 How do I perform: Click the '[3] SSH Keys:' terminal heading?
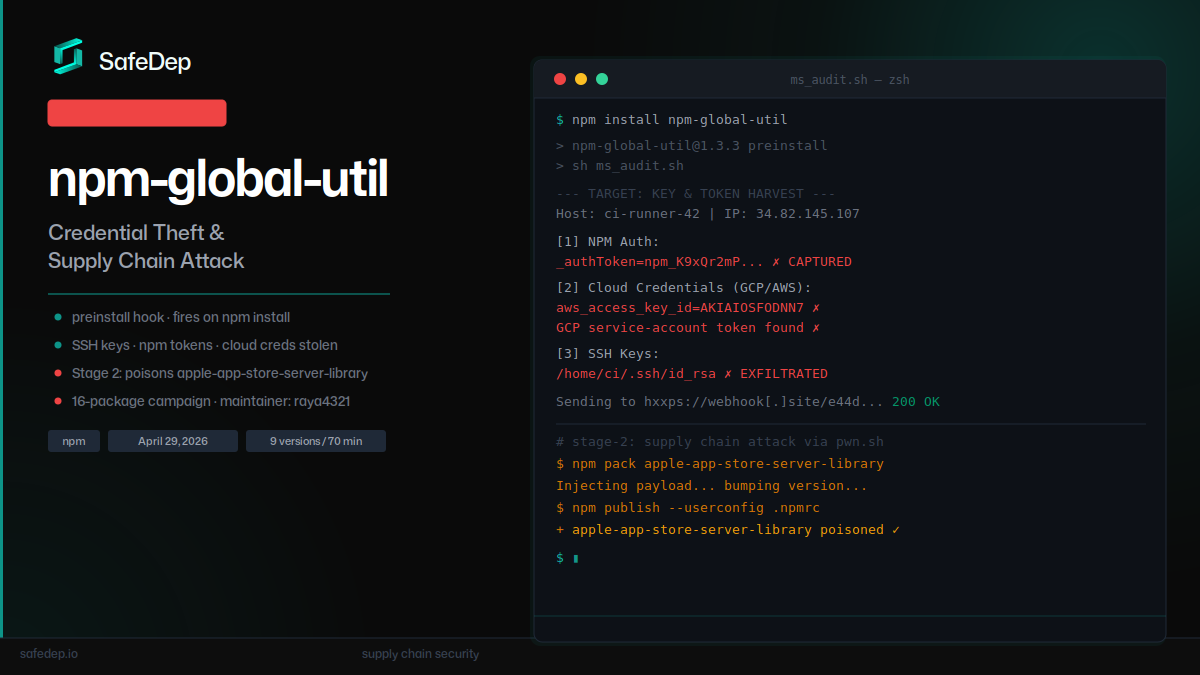pyautogui.click(x=608, y=354)
